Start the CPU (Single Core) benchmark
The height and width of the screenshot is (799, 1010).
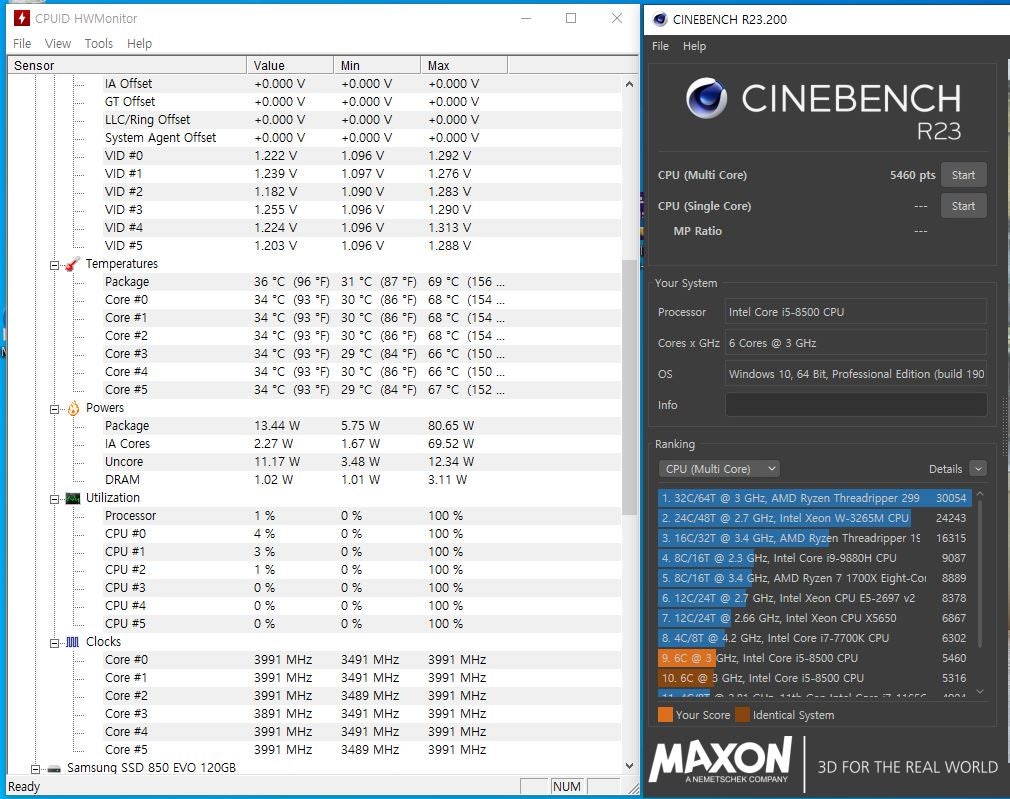[x=963, y=206]
